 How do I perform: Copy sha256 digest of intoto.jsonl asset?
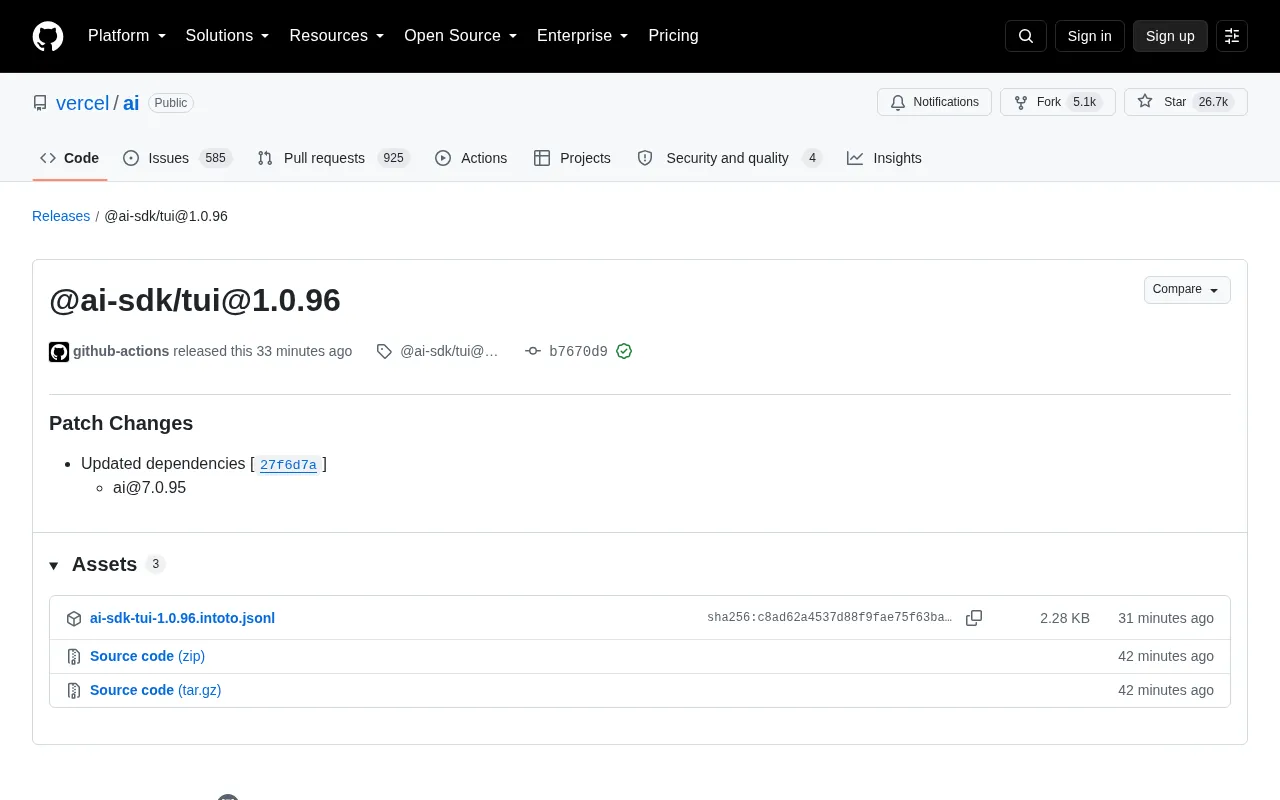pyautogui.click(x=974, y=618)
